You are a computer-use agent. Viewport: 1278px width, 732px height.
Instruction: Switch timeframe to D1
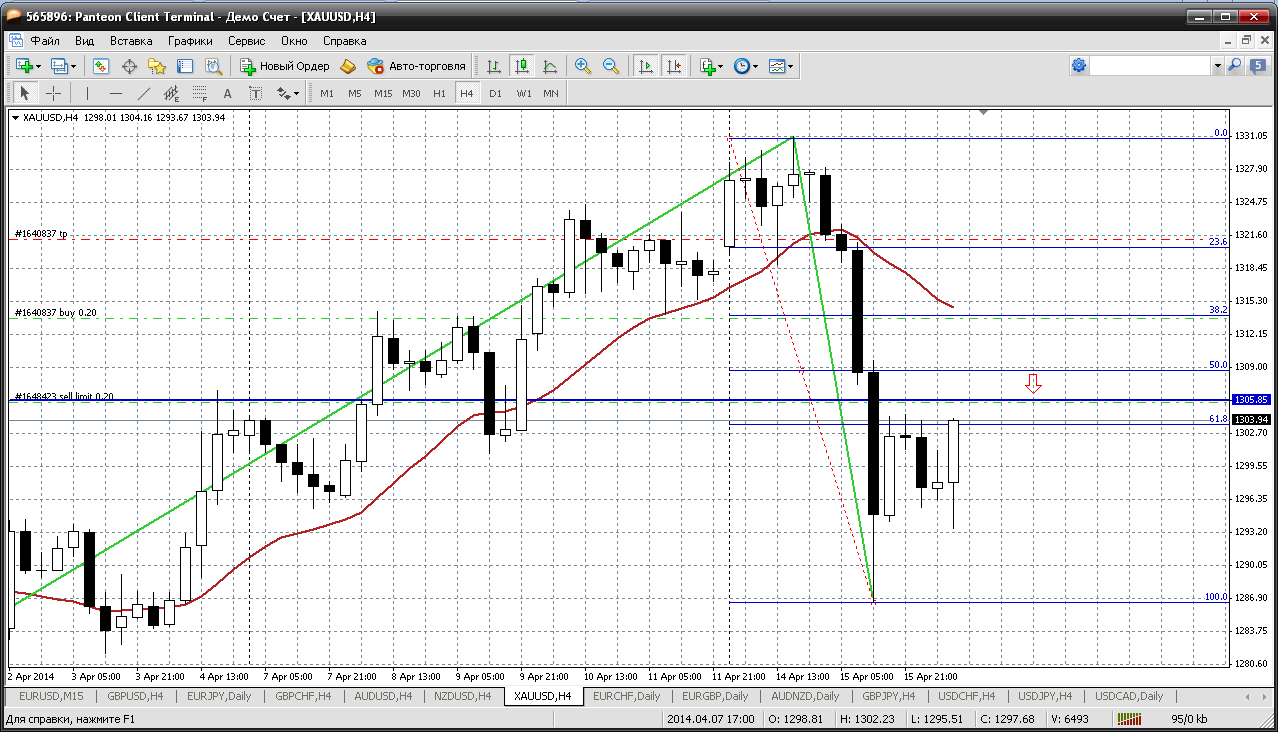pos(495,93)
